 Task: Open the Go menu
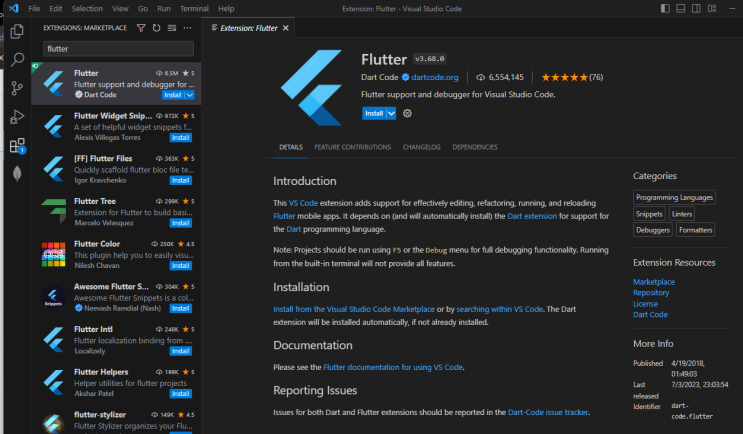[143, 9]
